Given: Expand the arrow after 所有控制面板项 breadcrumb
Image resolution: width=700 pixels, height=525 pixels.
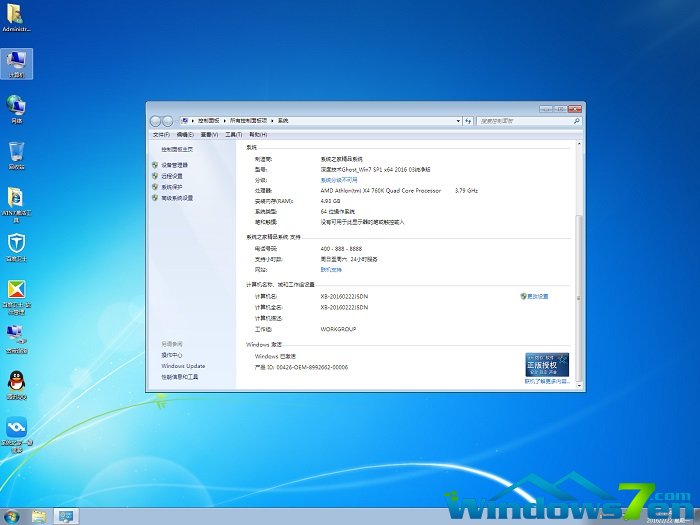Looking at the screenshot, I should pyautogui.click(x=272, y=121).
